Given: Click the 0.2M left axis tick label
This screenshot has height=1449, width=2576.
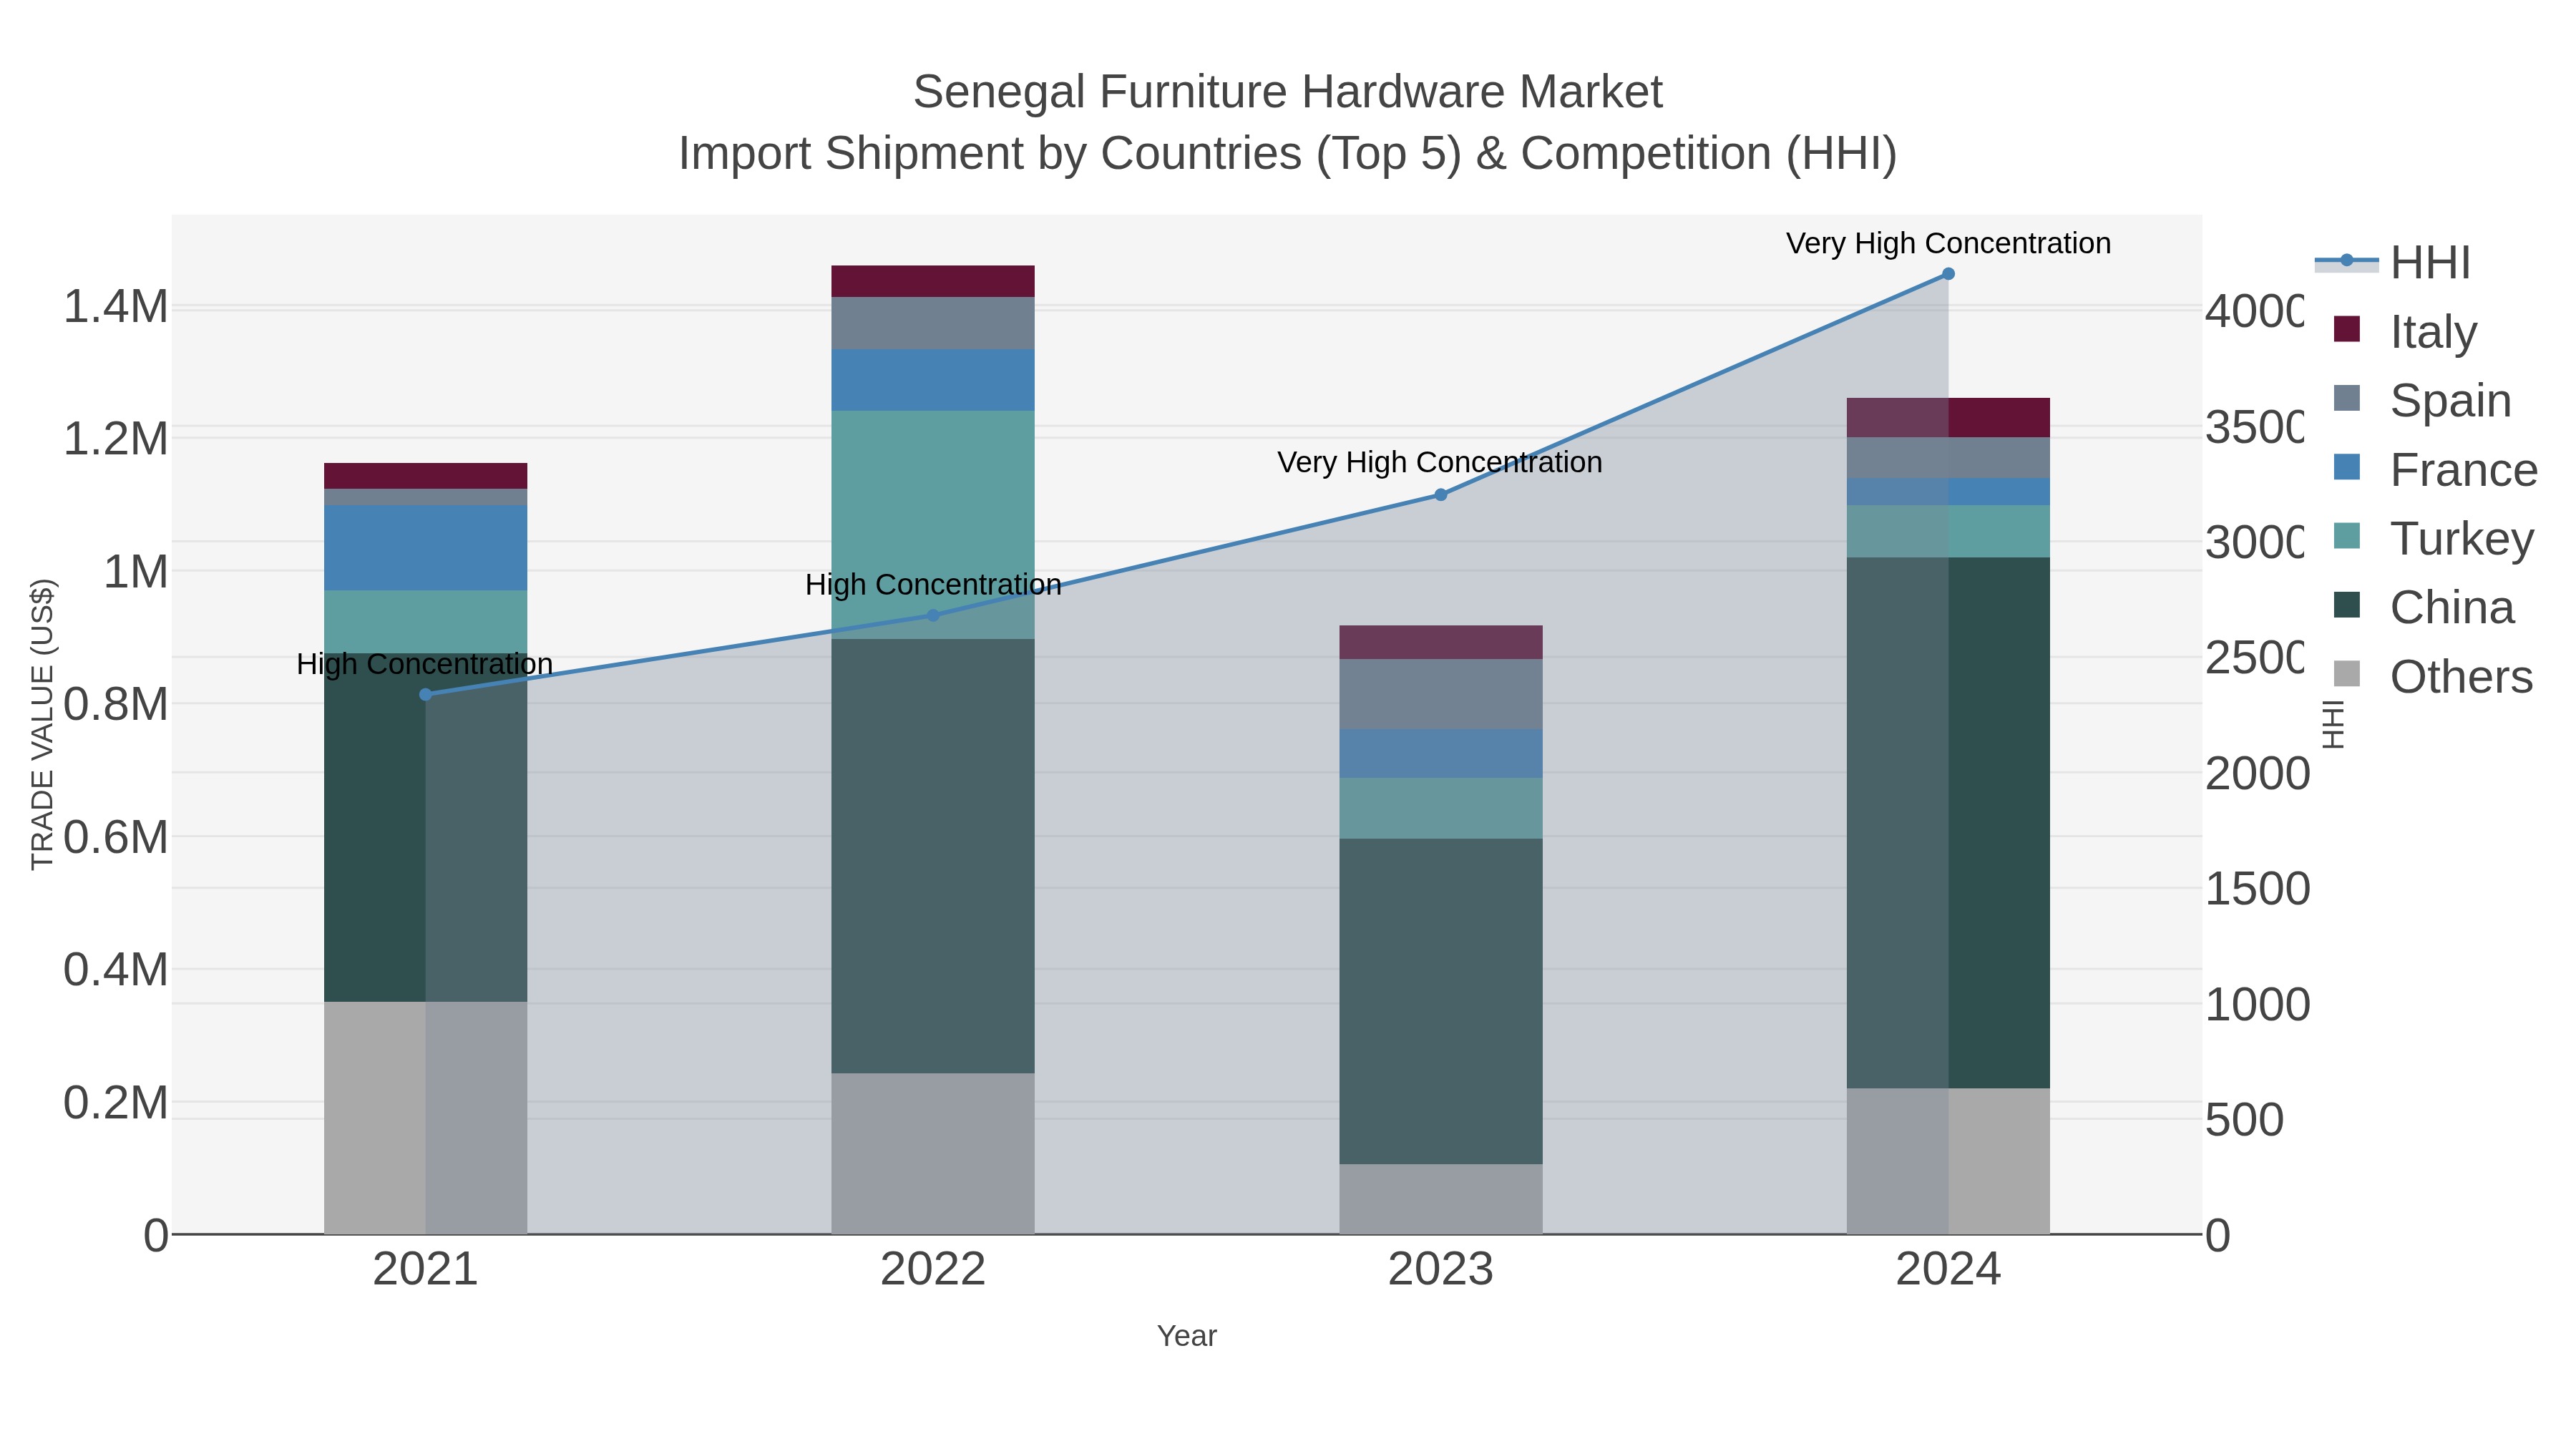Looking at the screenshot, I should click(116, 1103).
